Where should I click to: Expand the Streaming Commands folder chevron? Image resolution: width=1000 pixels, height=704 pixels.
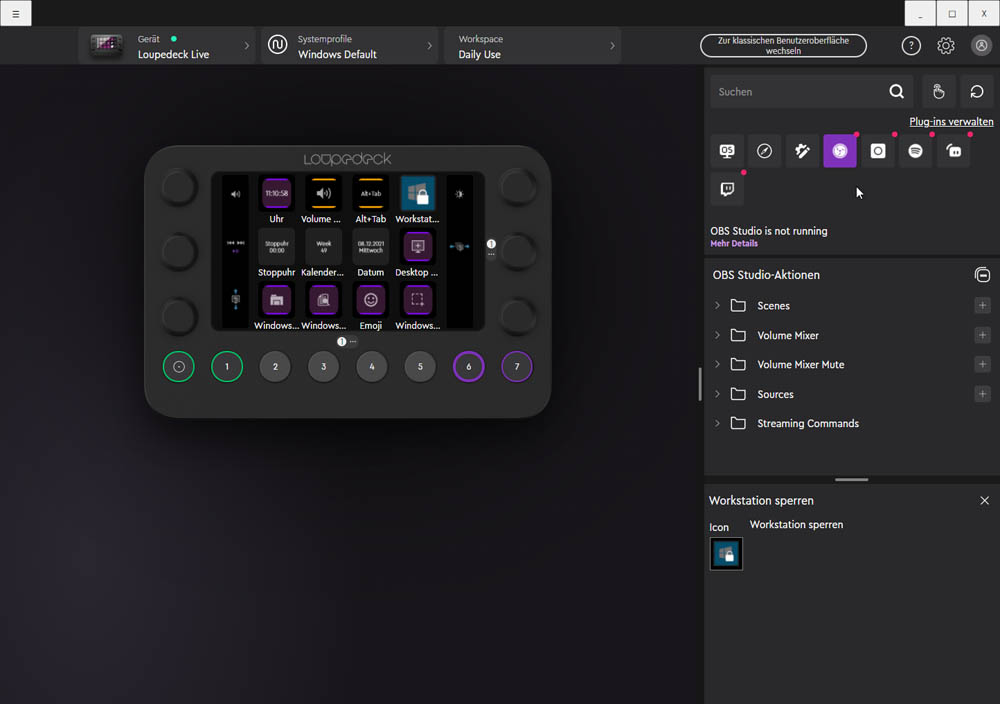(717, 423)
